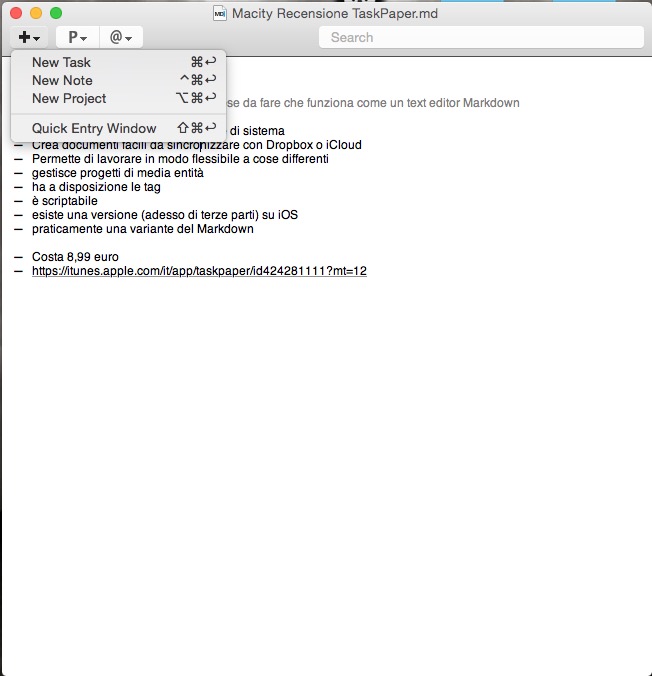
Task: Click the line "esiste una versione (adesso di terze parti) su iOS"
Action: 165,215
